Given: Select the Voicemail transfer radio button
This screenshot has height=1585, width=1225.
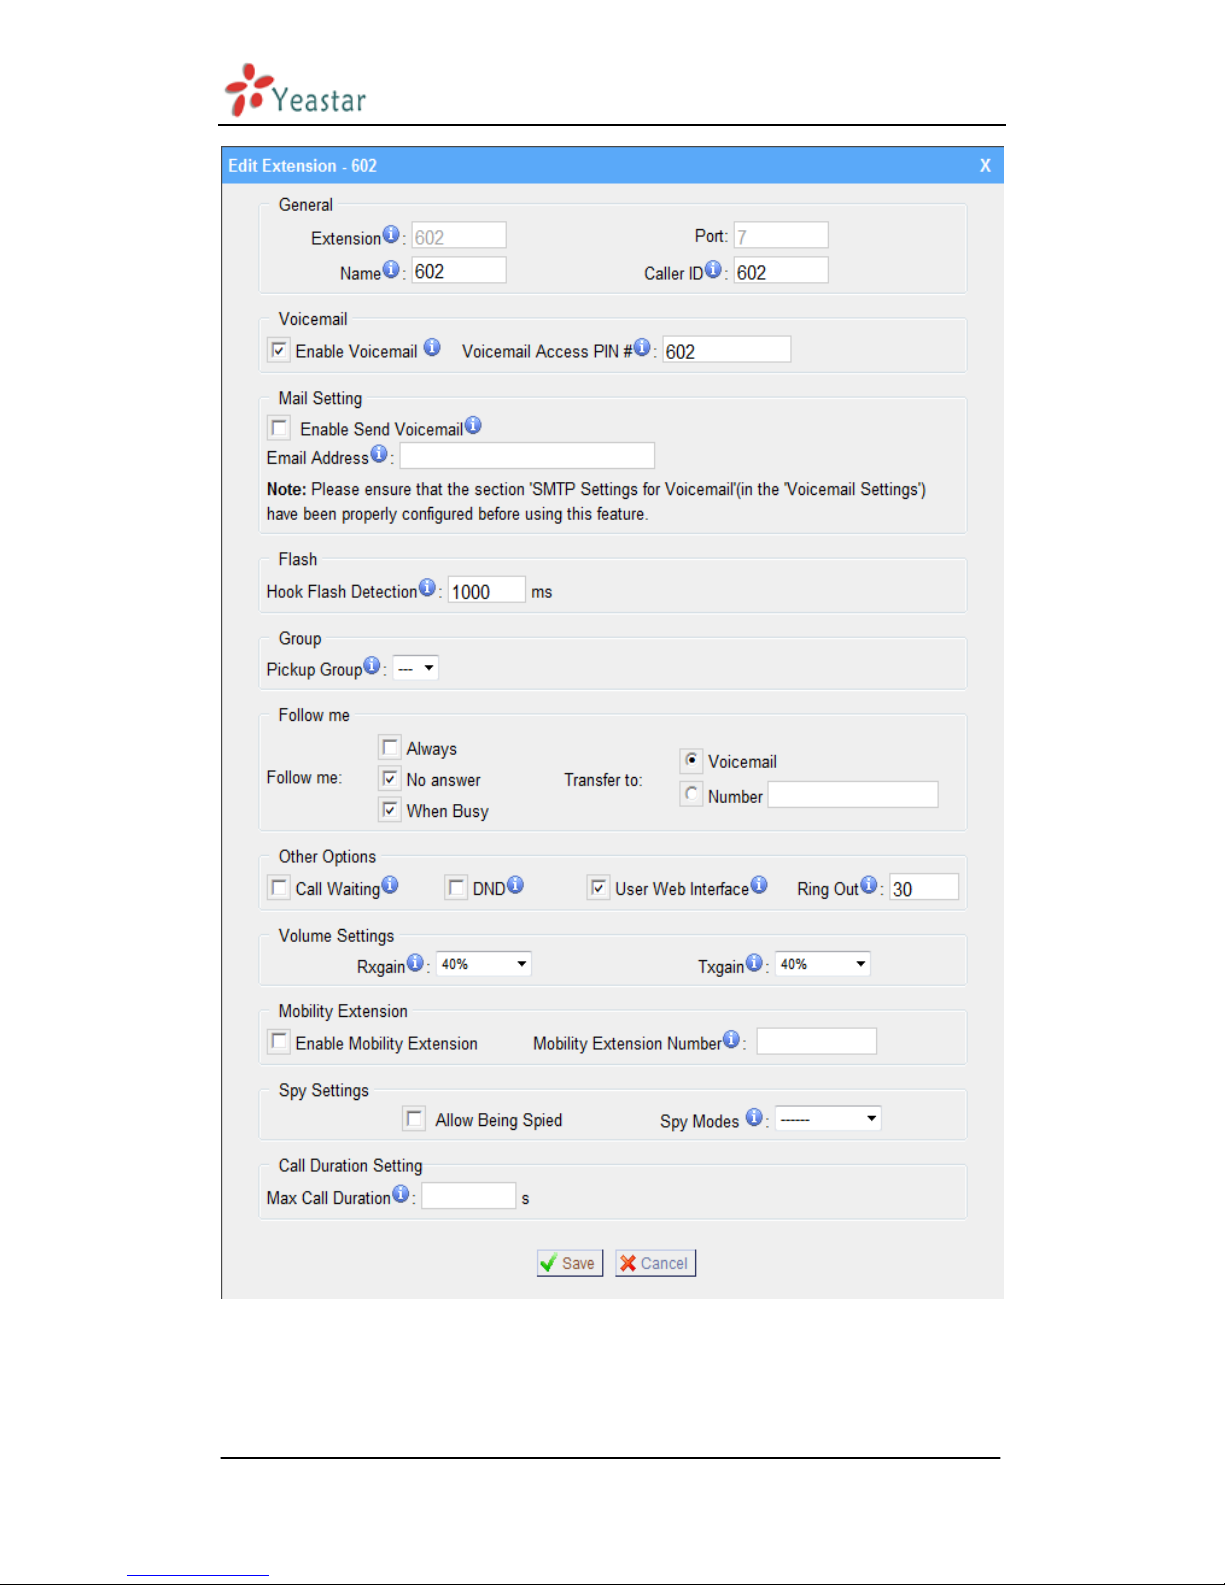Looking at the screenshot, I should [x=691, y=760].
